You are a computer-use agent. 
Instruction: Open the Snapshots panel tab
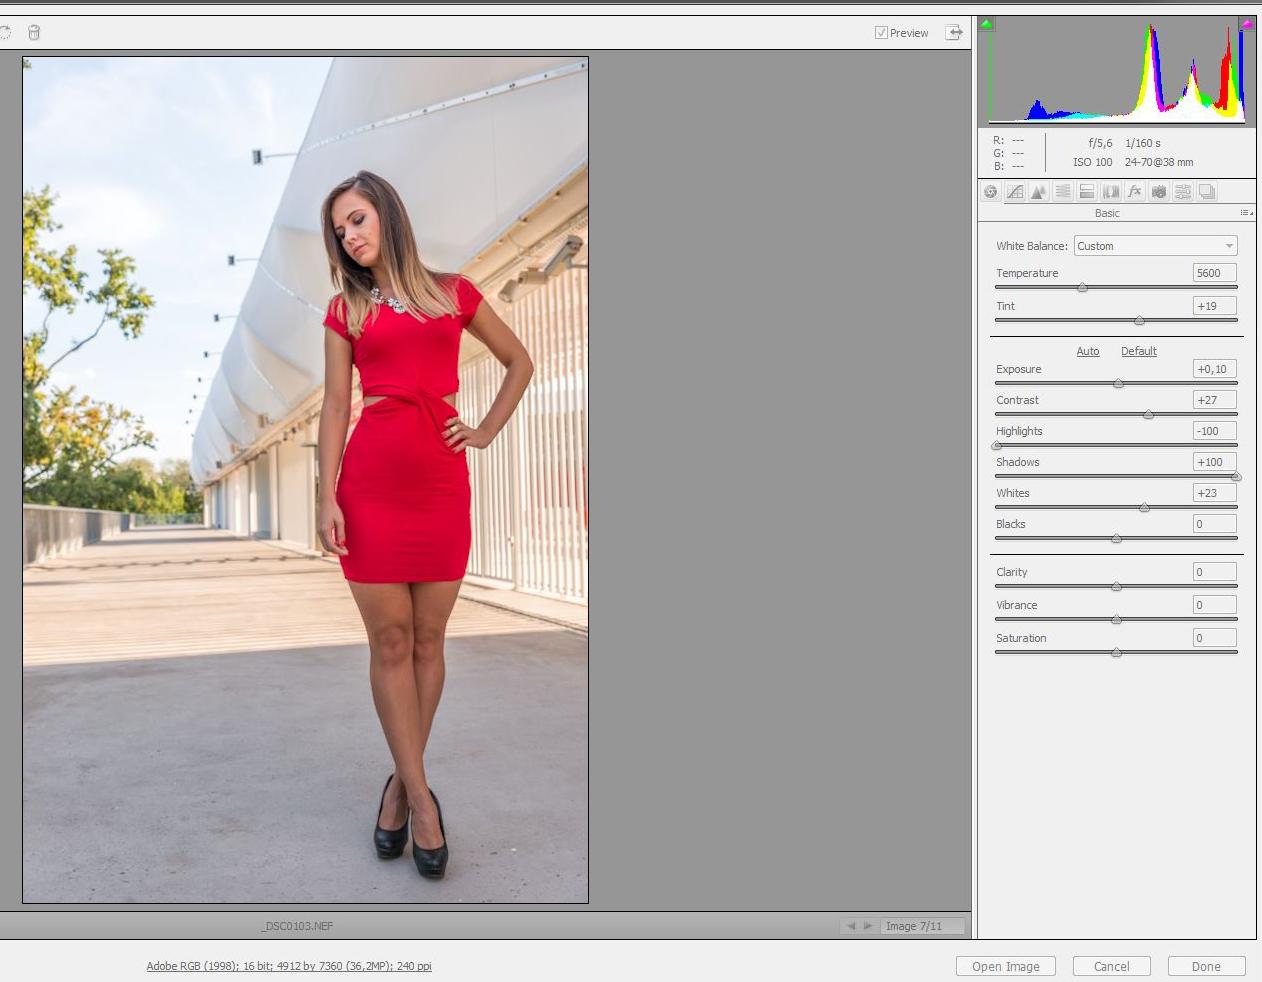[1206, 192]
